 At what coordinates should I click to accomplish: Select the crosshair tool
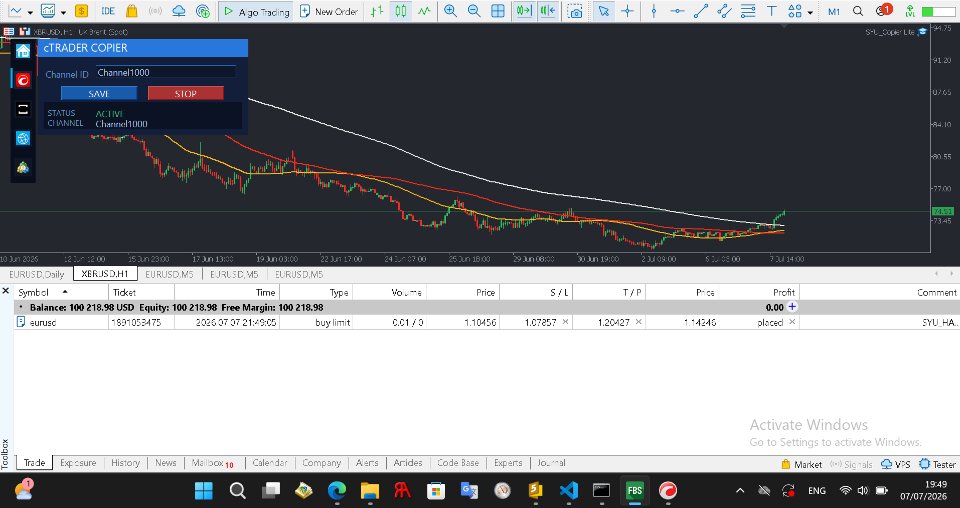[x=628, y=11]
